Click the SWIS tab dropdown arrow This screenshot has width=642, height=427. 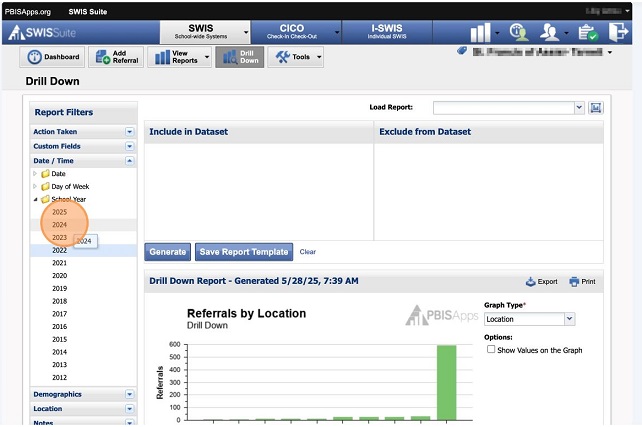coord(246,33)
